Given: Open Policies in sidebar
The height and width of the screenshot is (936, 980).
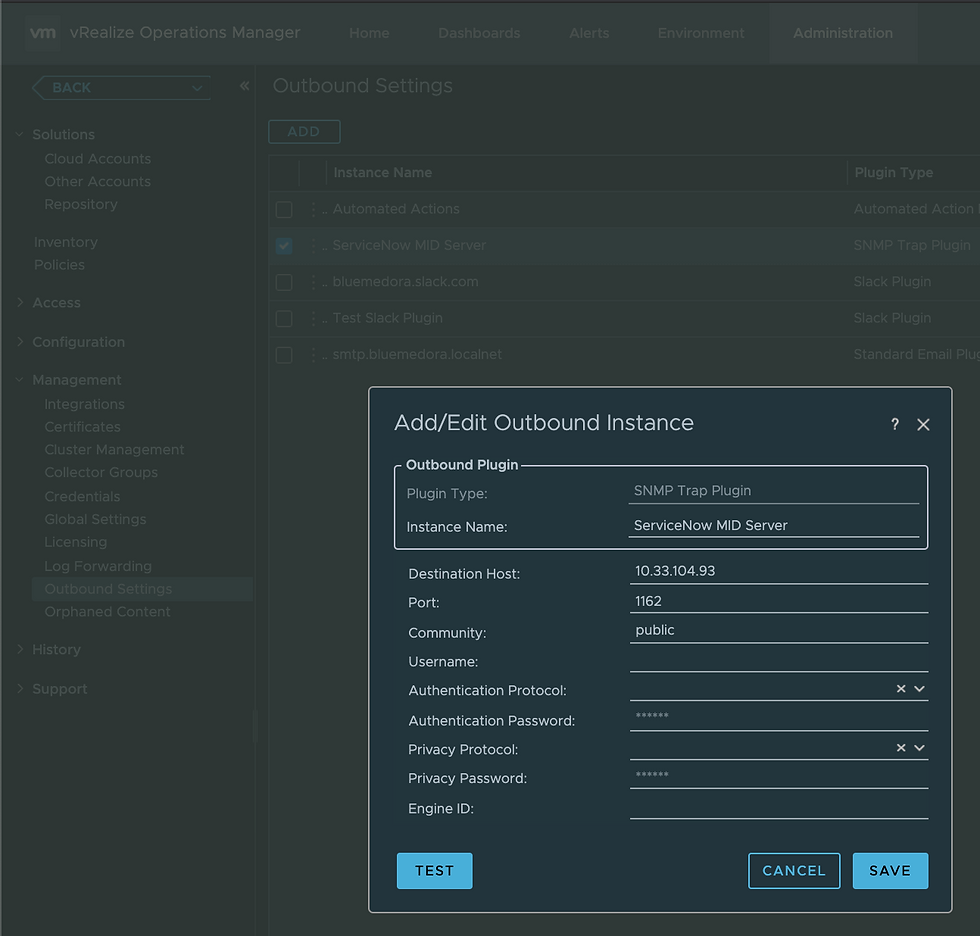Looking at the screenshot, I should [x=59, y=265].
